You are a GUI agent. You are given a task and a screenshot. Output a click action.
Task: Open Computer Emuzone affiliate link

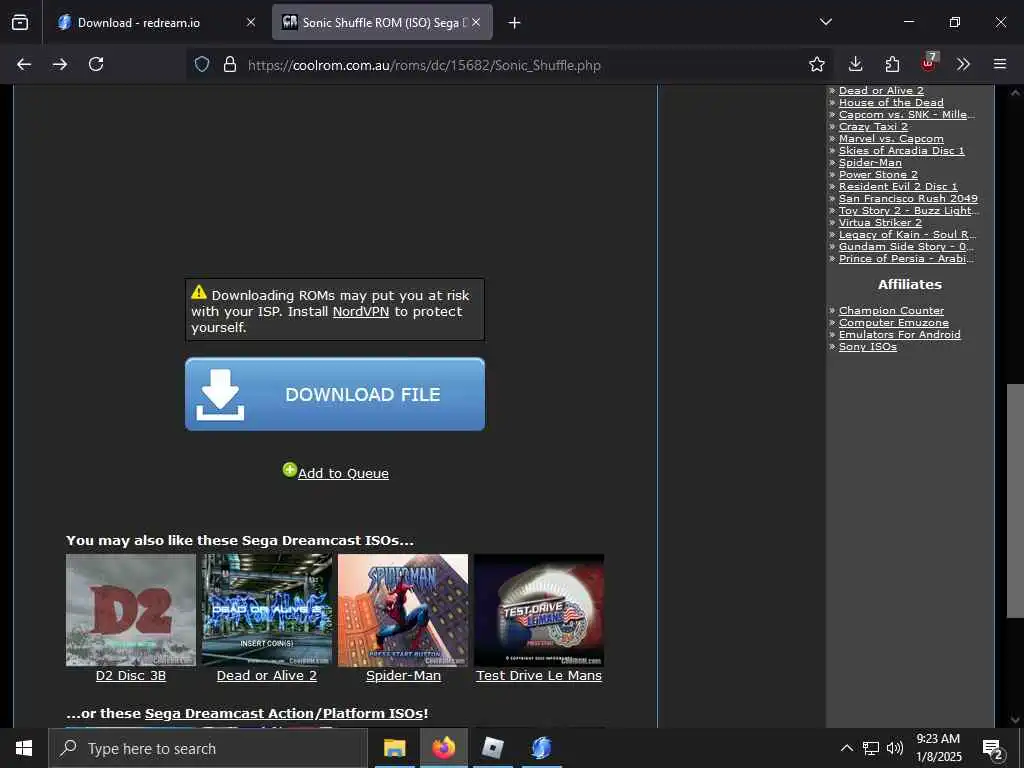point(893,323)
